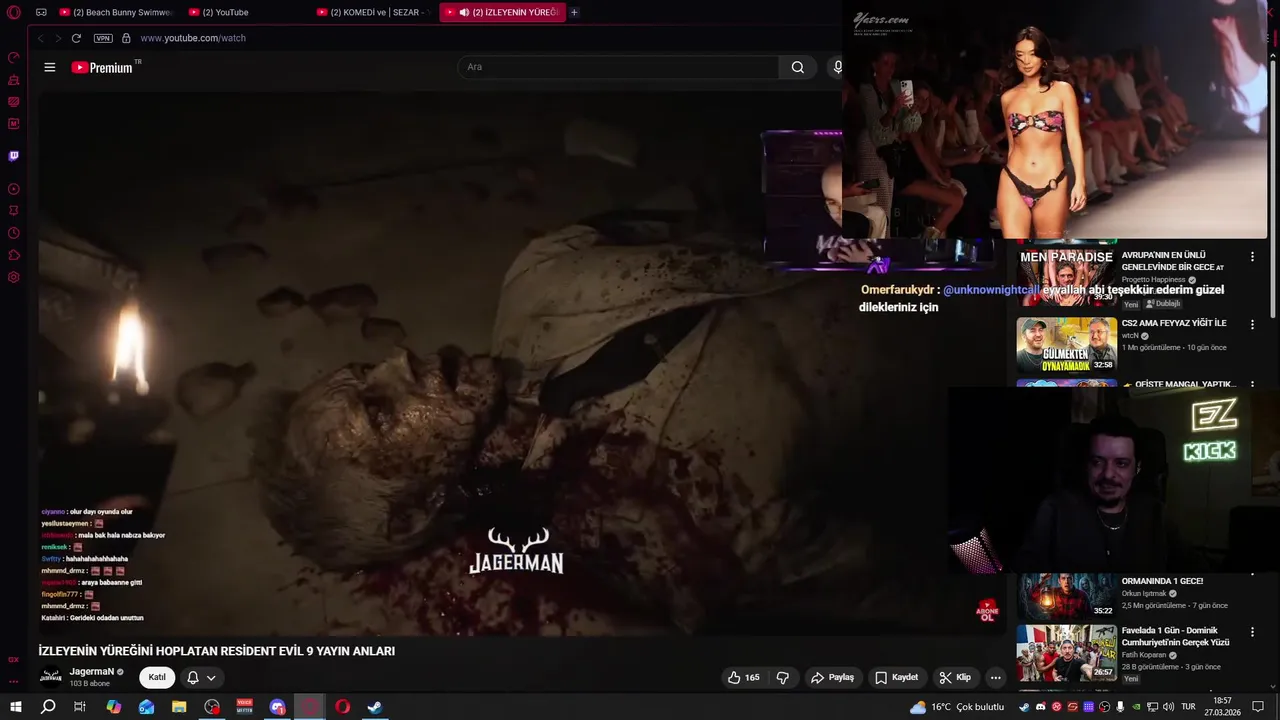This screenshot has height=720, width=1280.
Task: View site security lock info
Action: (x=126, y=38)
